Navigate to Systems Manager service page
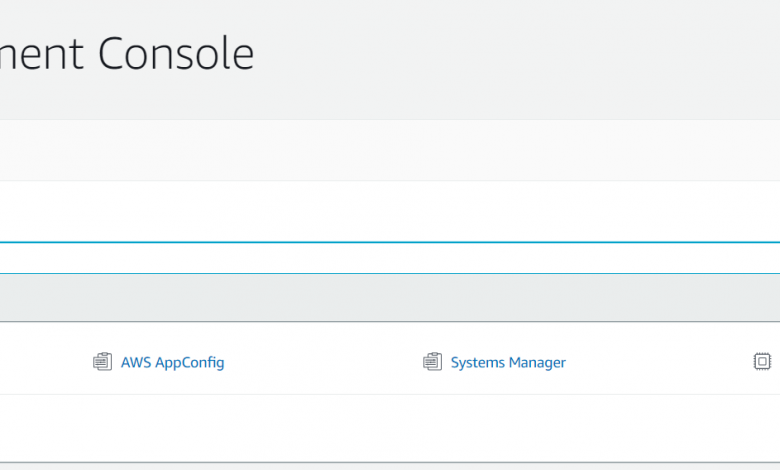Image resolution: width=780 pixels, height=470 pixels. coord(508,362)
